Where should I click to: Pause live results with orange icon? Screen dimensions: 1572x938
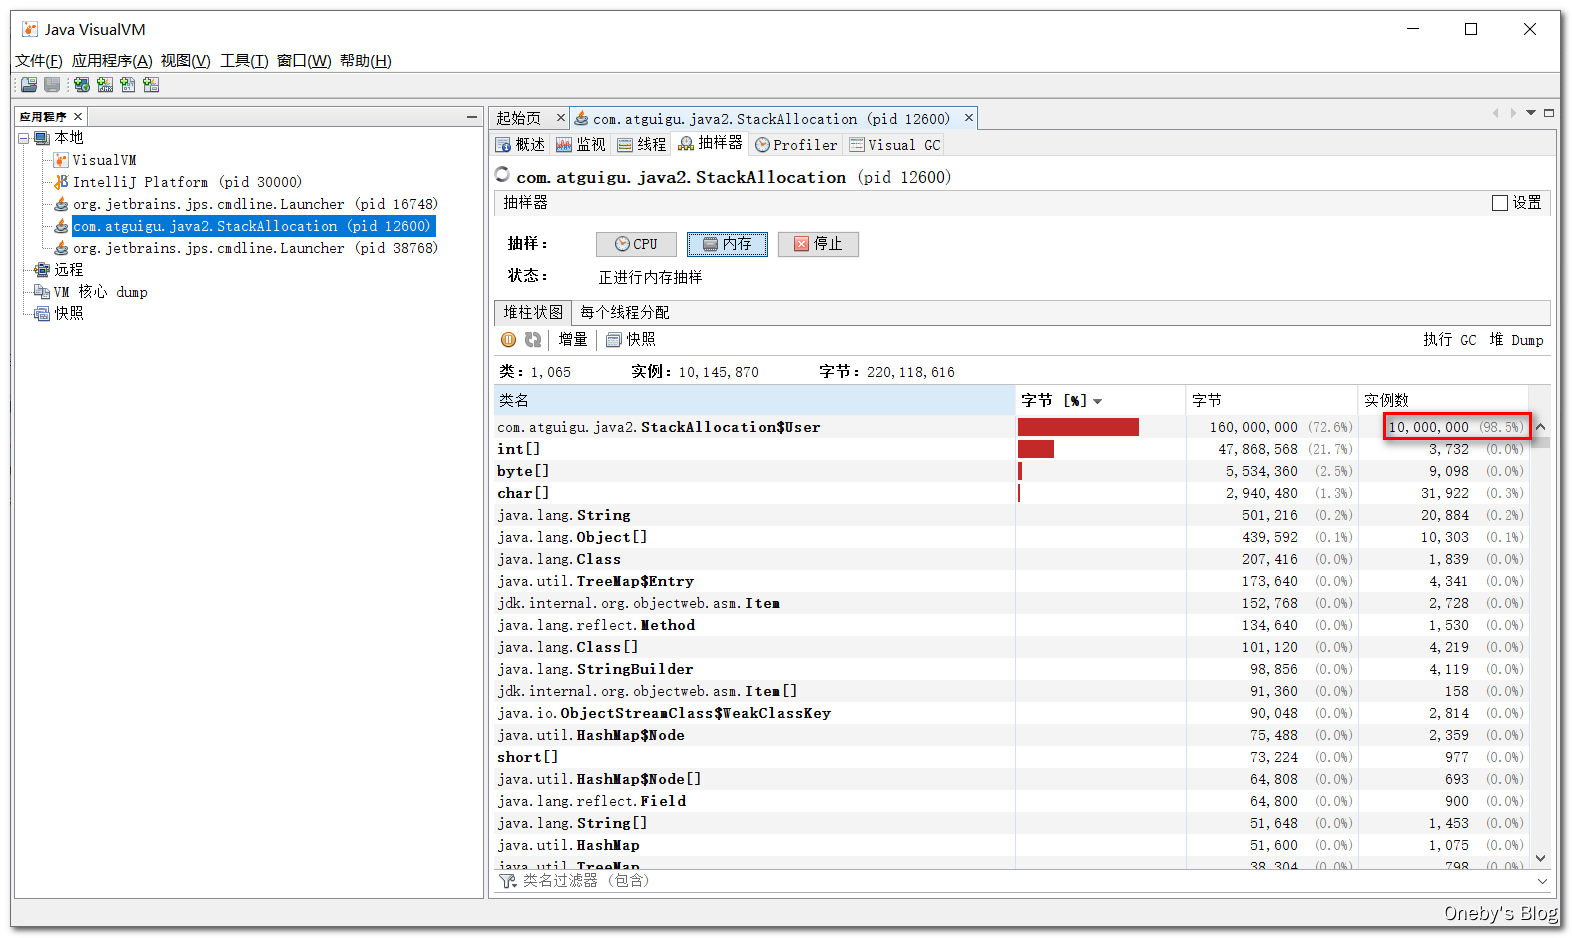click(509, 340)
